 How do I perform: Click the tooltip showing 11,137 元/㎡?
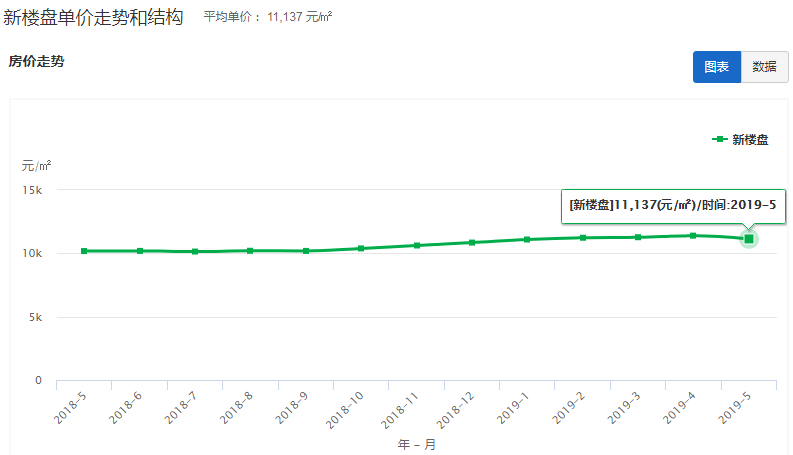tap(673, 206)
